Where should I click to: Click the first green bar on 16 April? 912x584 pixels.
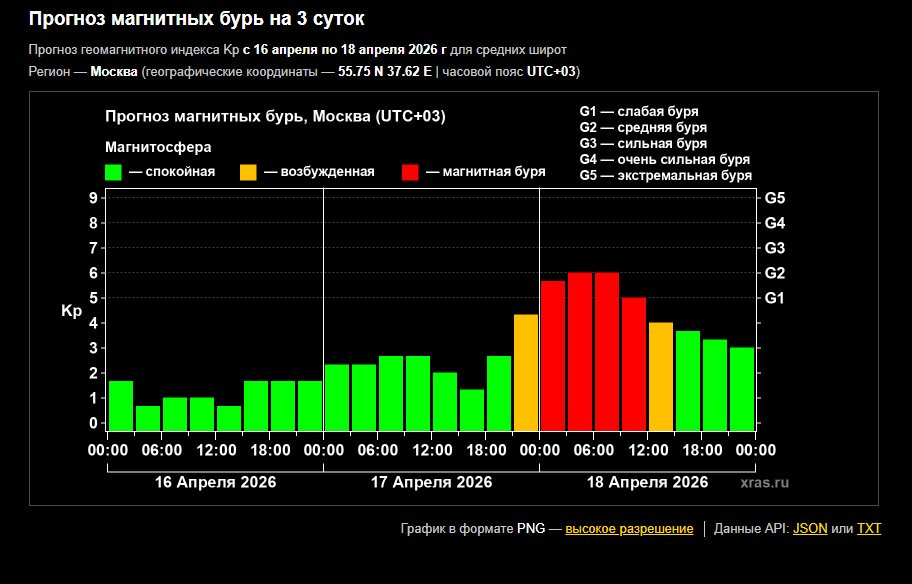tap(121, 405)
